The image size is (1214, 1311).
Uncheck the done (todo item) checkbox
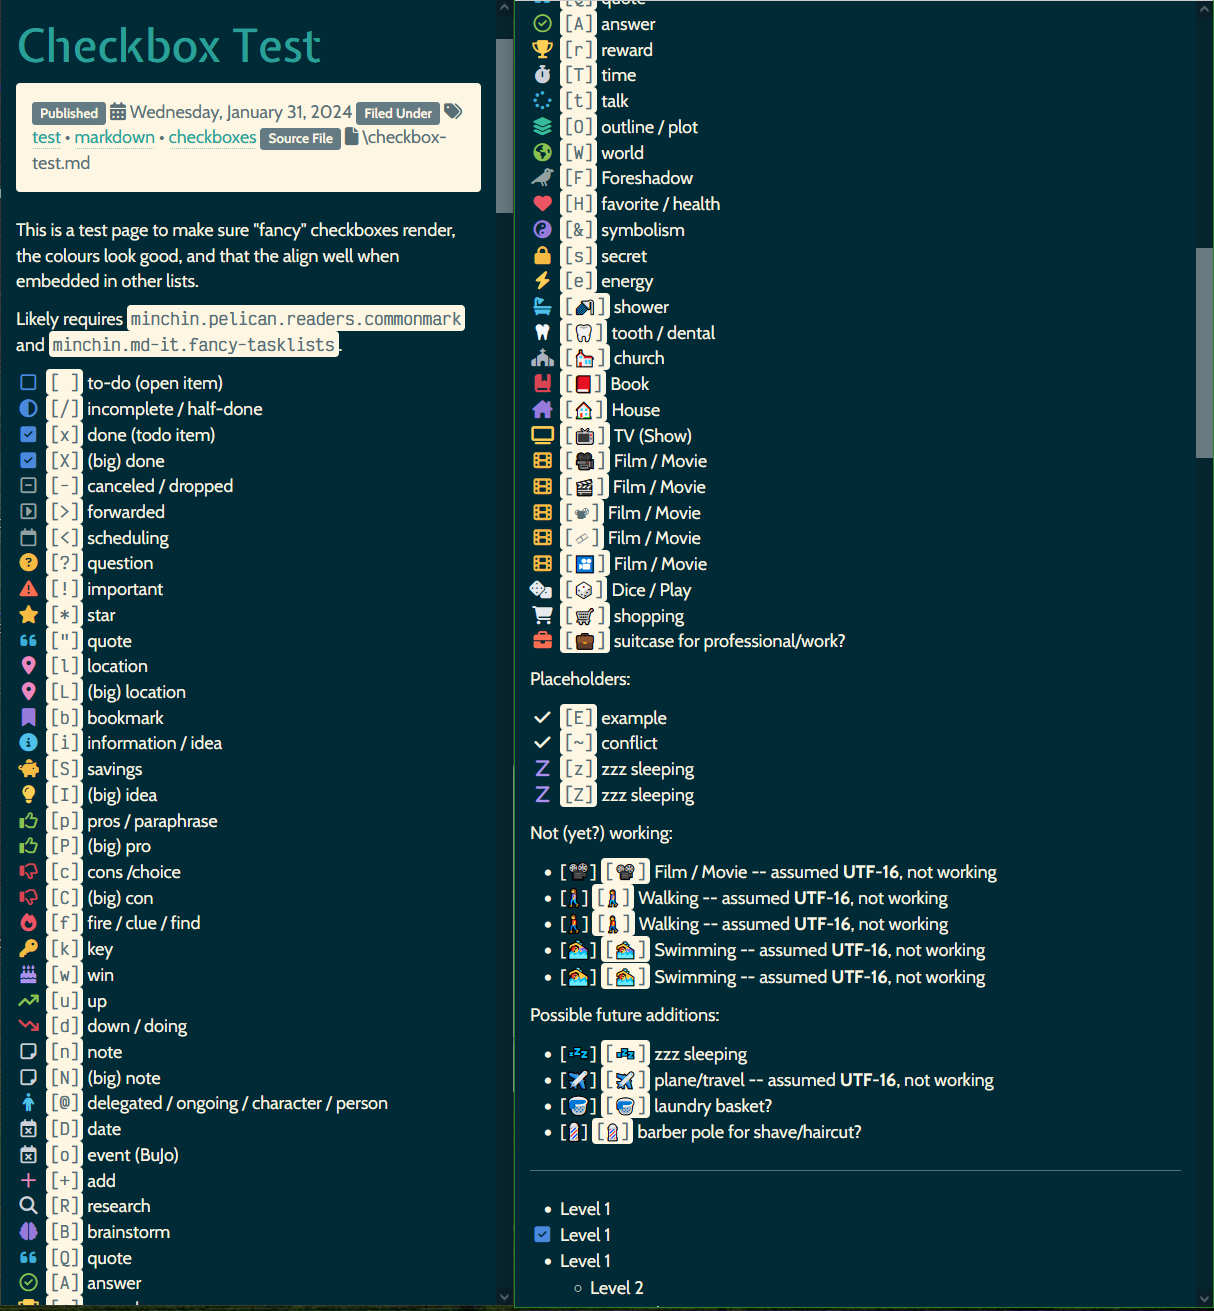tap(28, 434)
